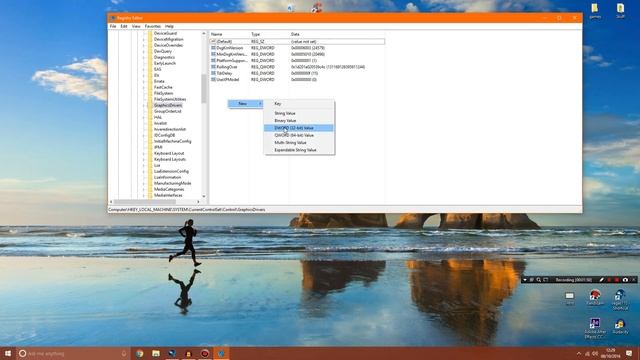Click the recorder camera snapshot icon
The width and height of the screenshot is (640, 360).
tap(625, 280)
